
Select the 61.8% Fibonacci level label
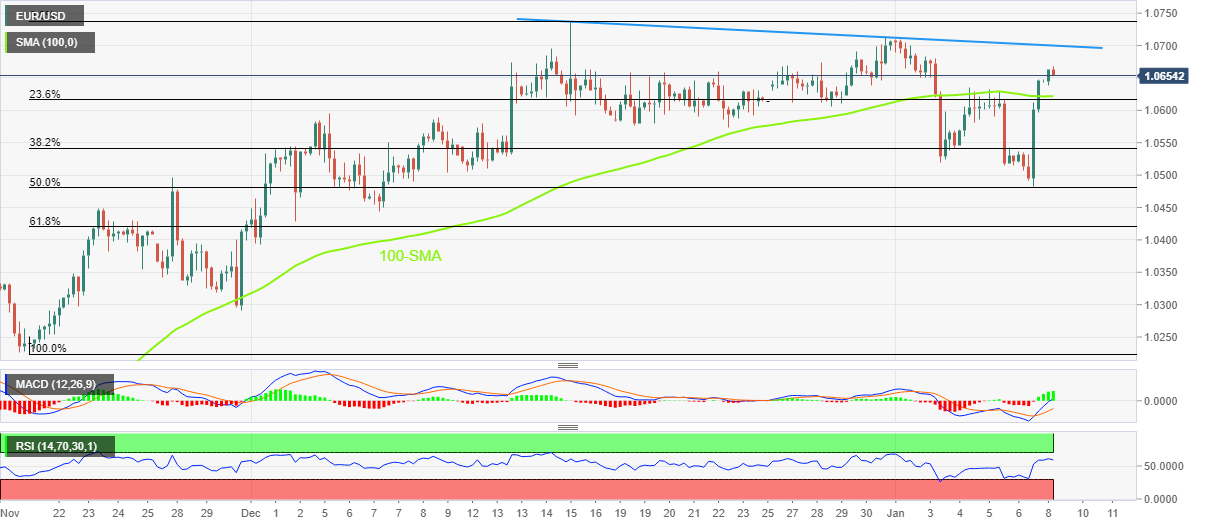(45, 221)
